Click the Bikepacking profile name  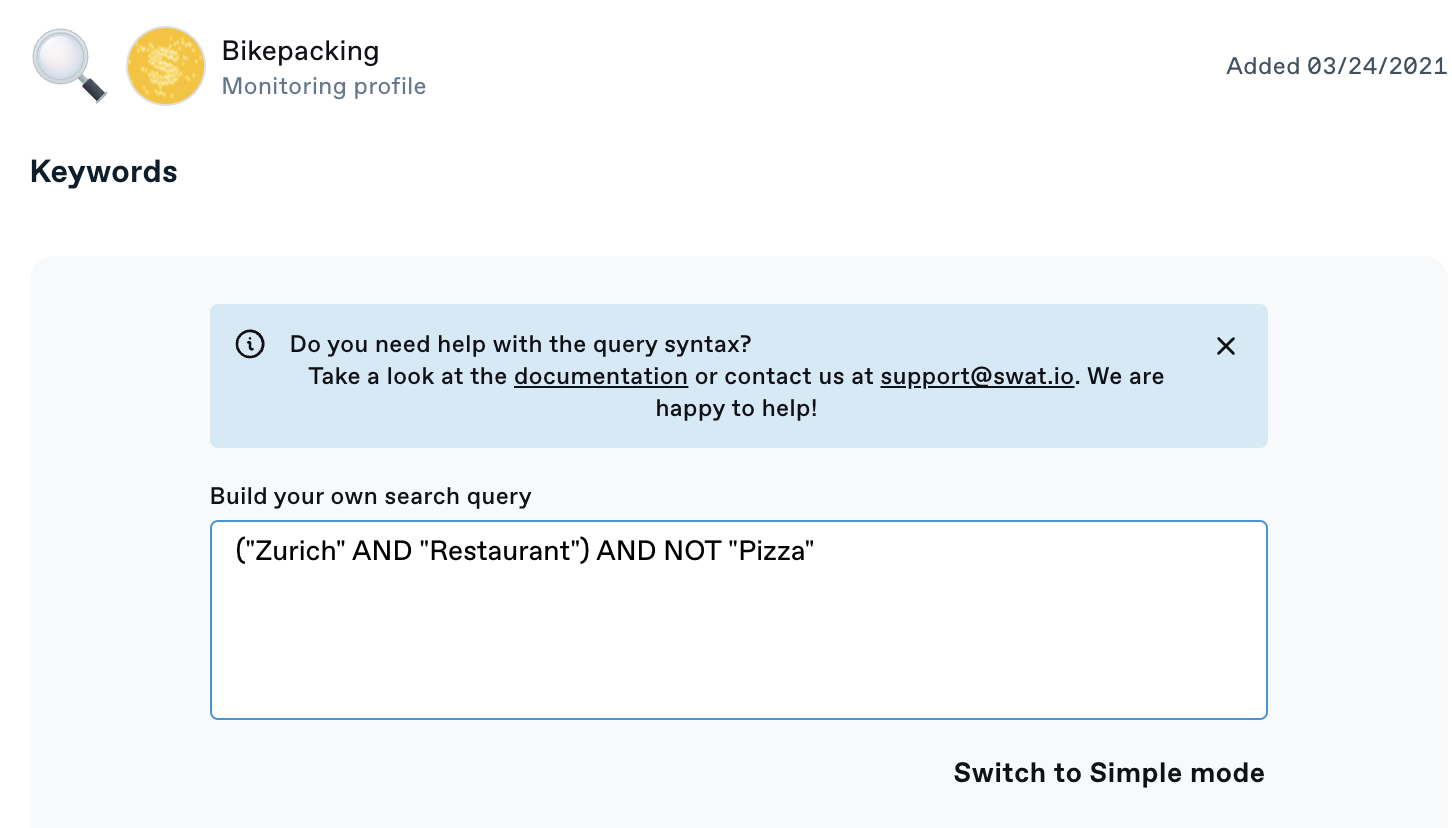[300, 51]
